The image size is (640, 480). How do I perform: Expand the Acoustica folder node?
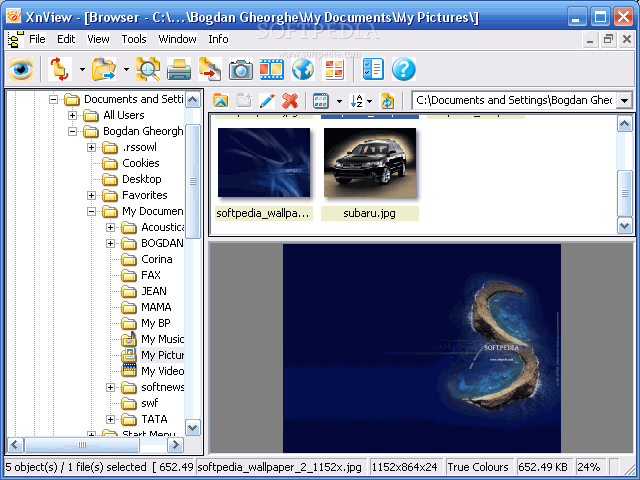pos(111,227)
